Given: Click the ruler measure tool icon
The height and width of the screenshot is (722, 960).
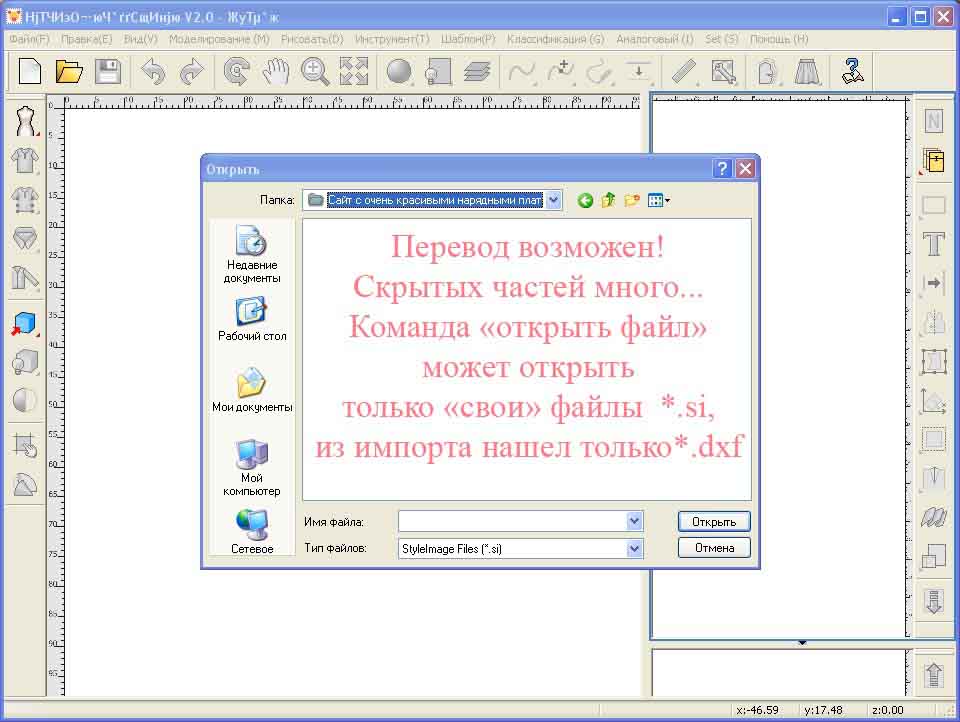Looking at the screenshot, I should click(x=684, y=71).
